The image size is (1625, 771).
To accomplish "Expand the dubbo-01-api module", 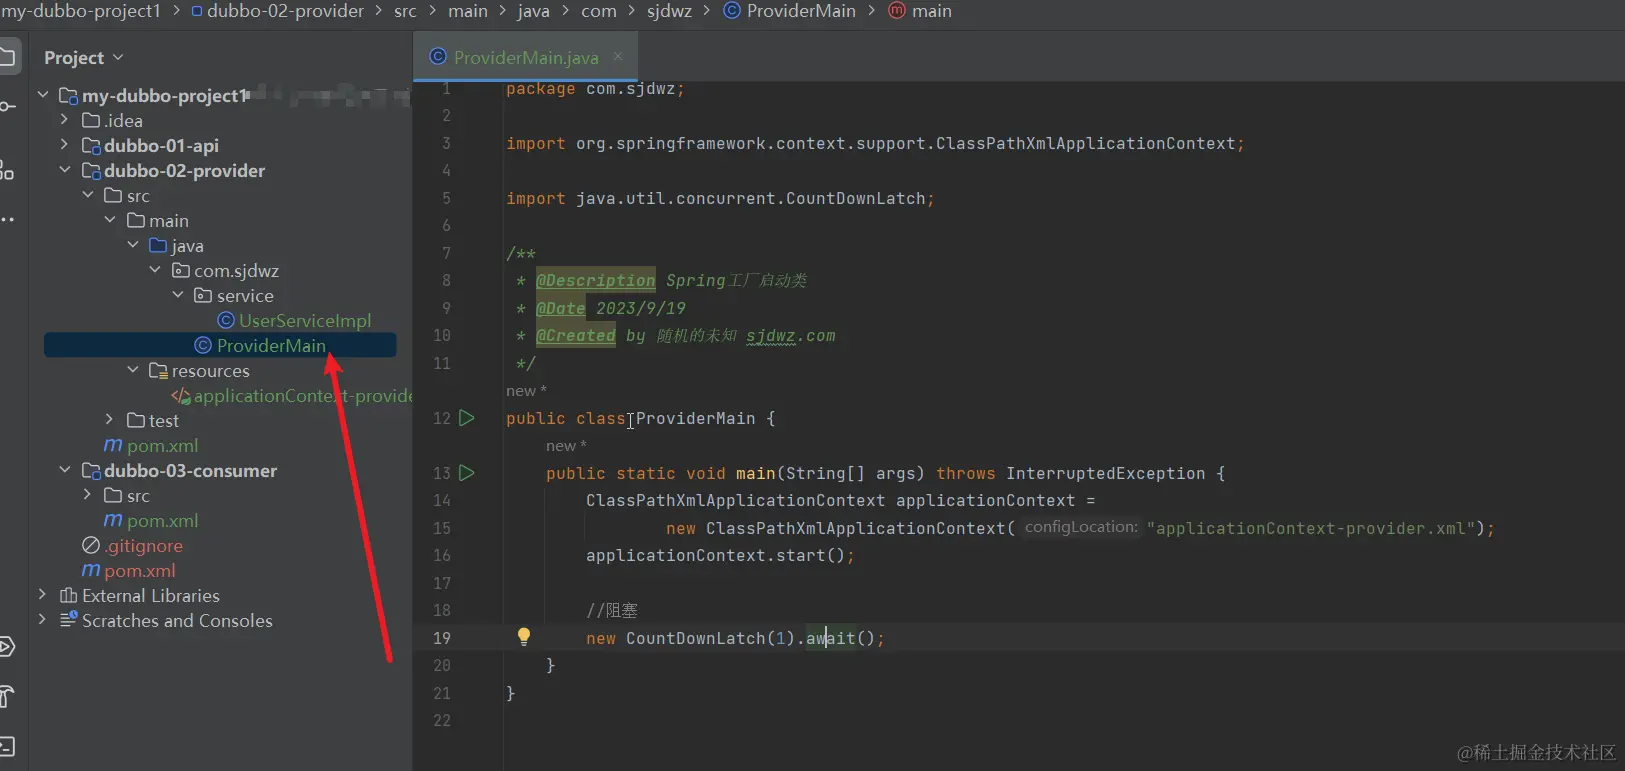I will 65,145.
